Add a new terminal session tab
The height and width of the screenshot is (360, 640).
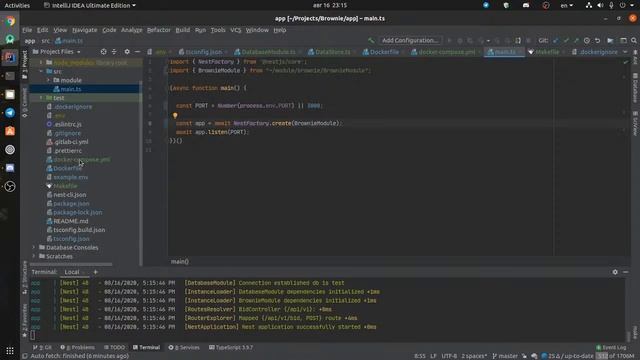(x=96, y=272)
